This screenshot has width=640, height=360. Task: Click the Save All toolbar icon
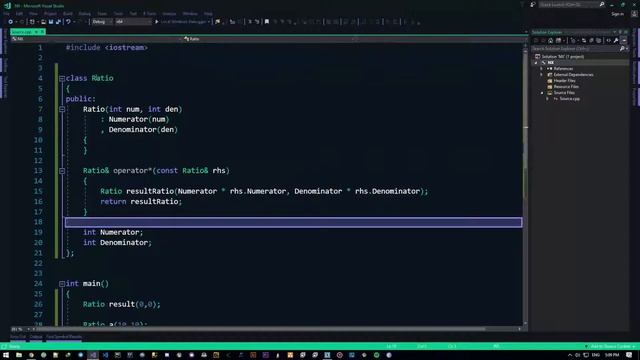click(x=58, y=22)
